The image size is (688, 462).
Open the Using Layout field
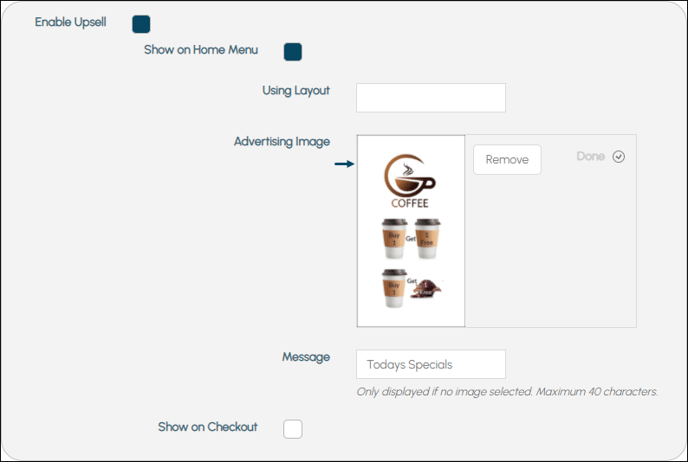tap(431, 98)
